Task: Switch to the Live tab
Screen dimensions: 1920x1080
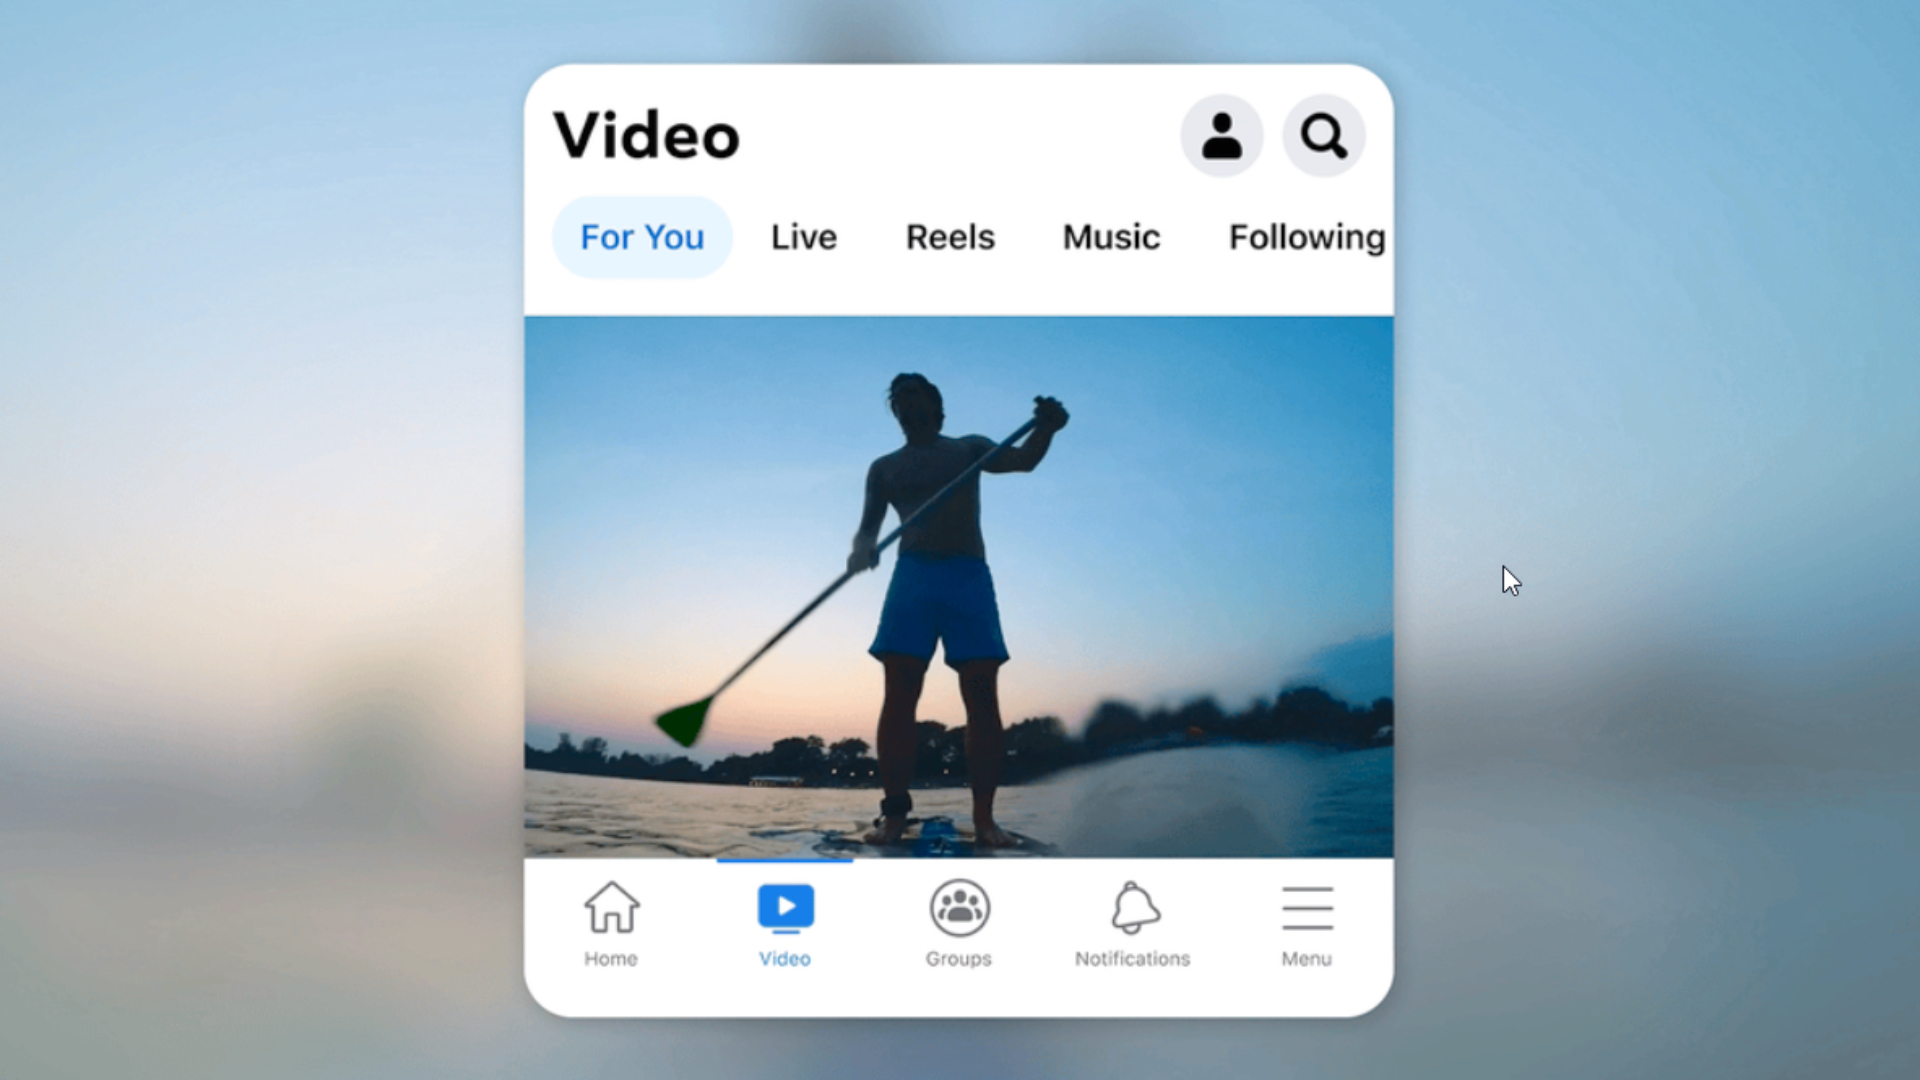Action: pyautogui.click(x=803, y=237)
